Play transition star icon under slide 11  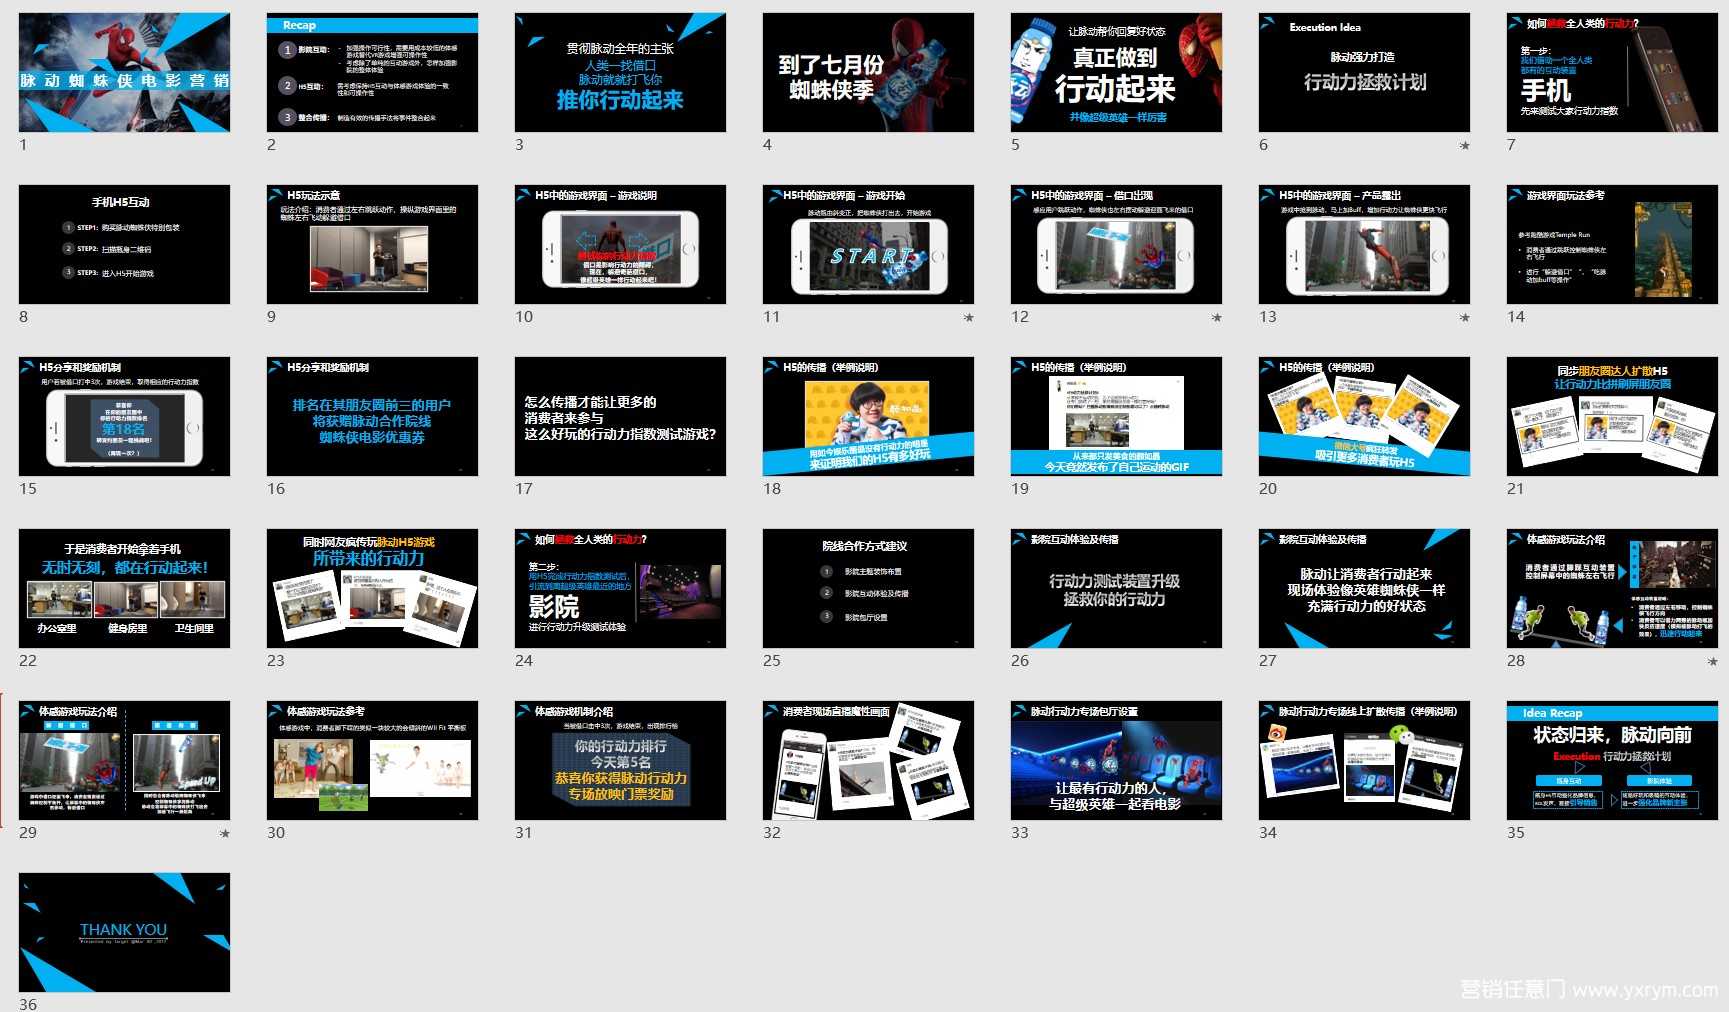coord(969,317)
